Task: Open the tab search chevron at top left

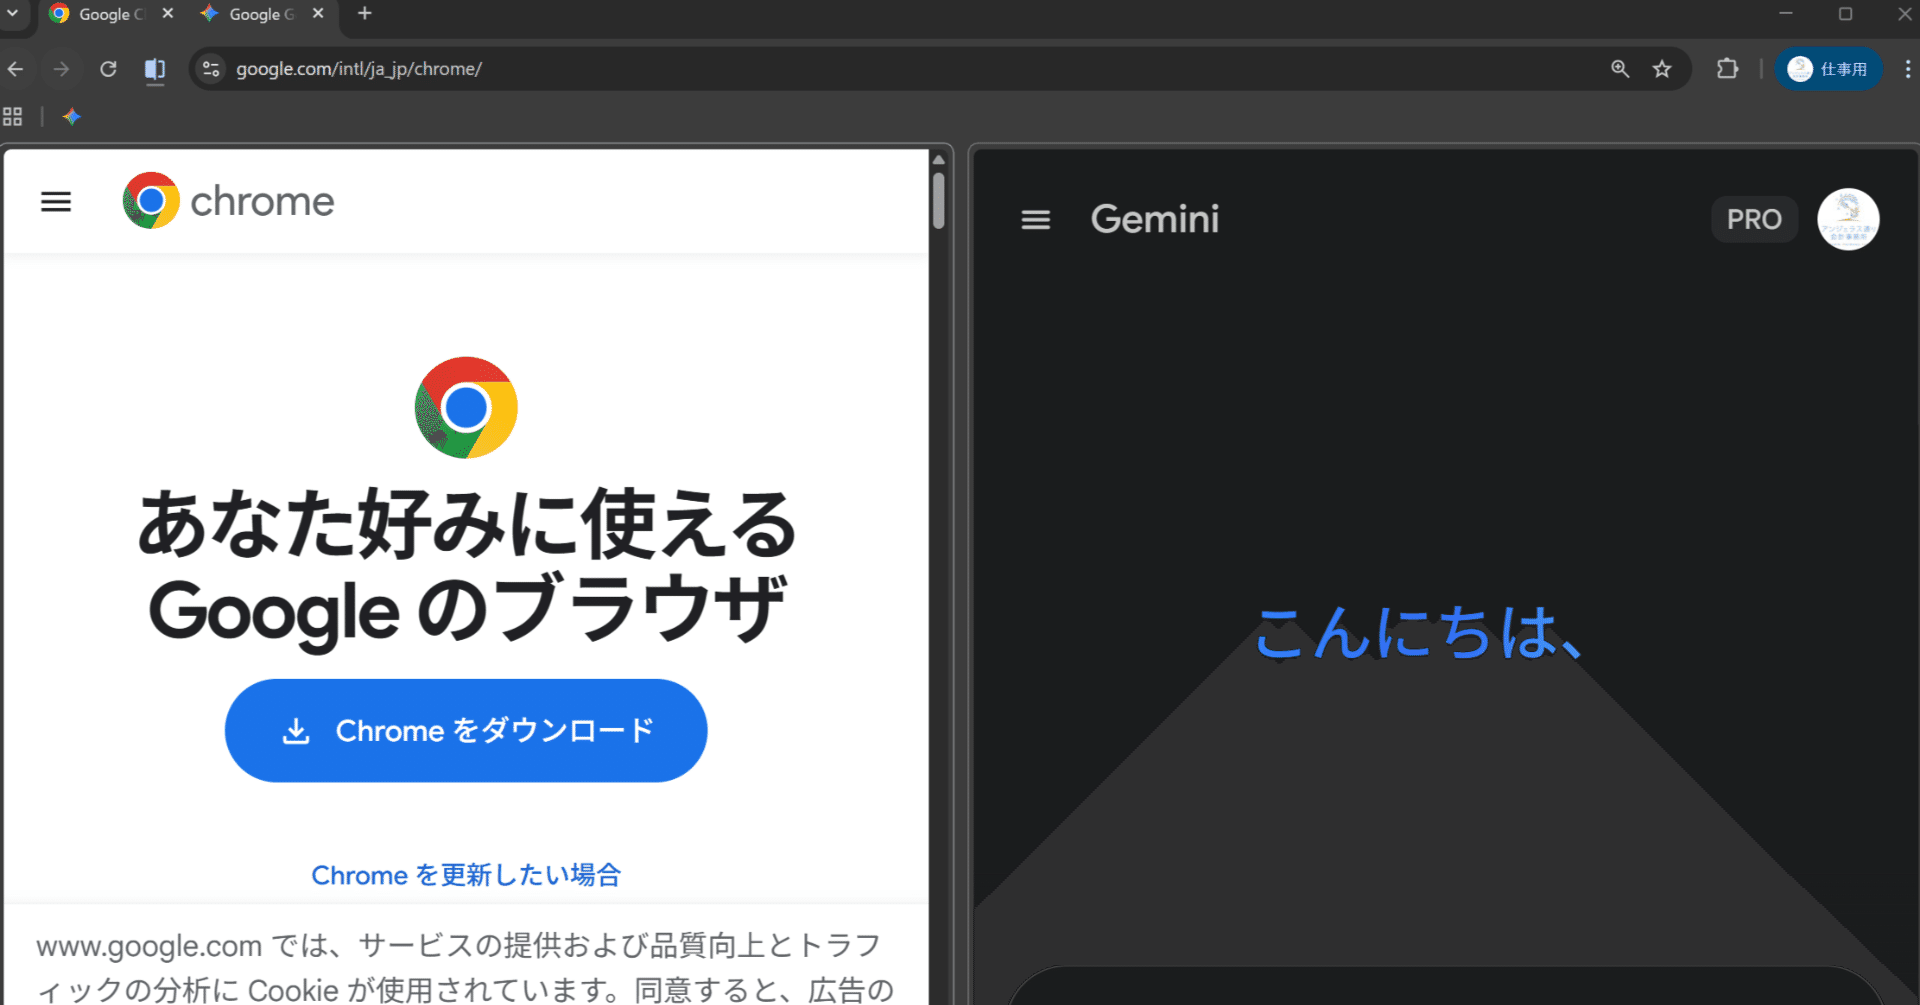Action: 14,14
